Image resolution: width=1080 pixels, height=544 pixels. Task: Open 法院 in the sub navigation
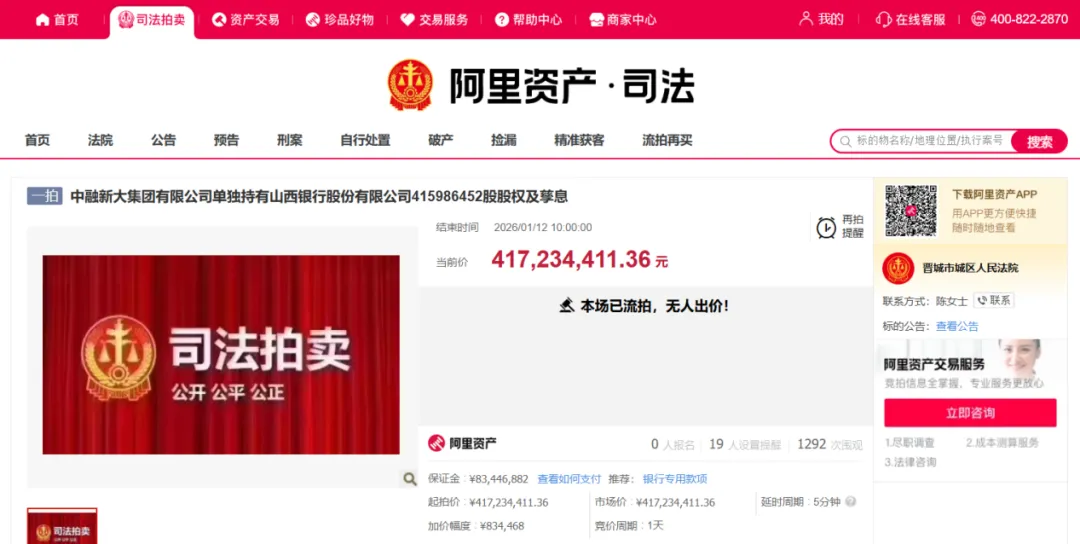pos(101,140)
